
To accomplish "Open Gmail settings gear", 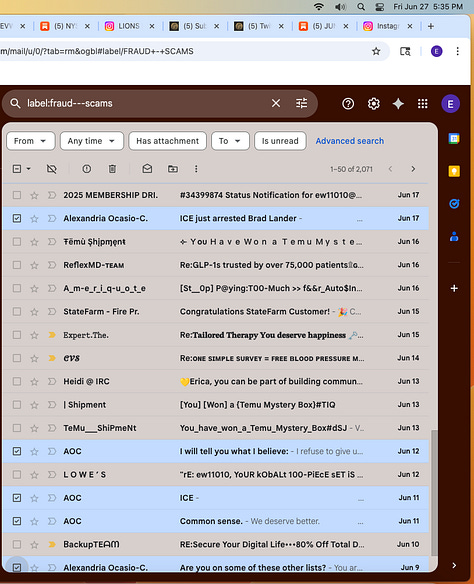I will click(x=373, y=104).
